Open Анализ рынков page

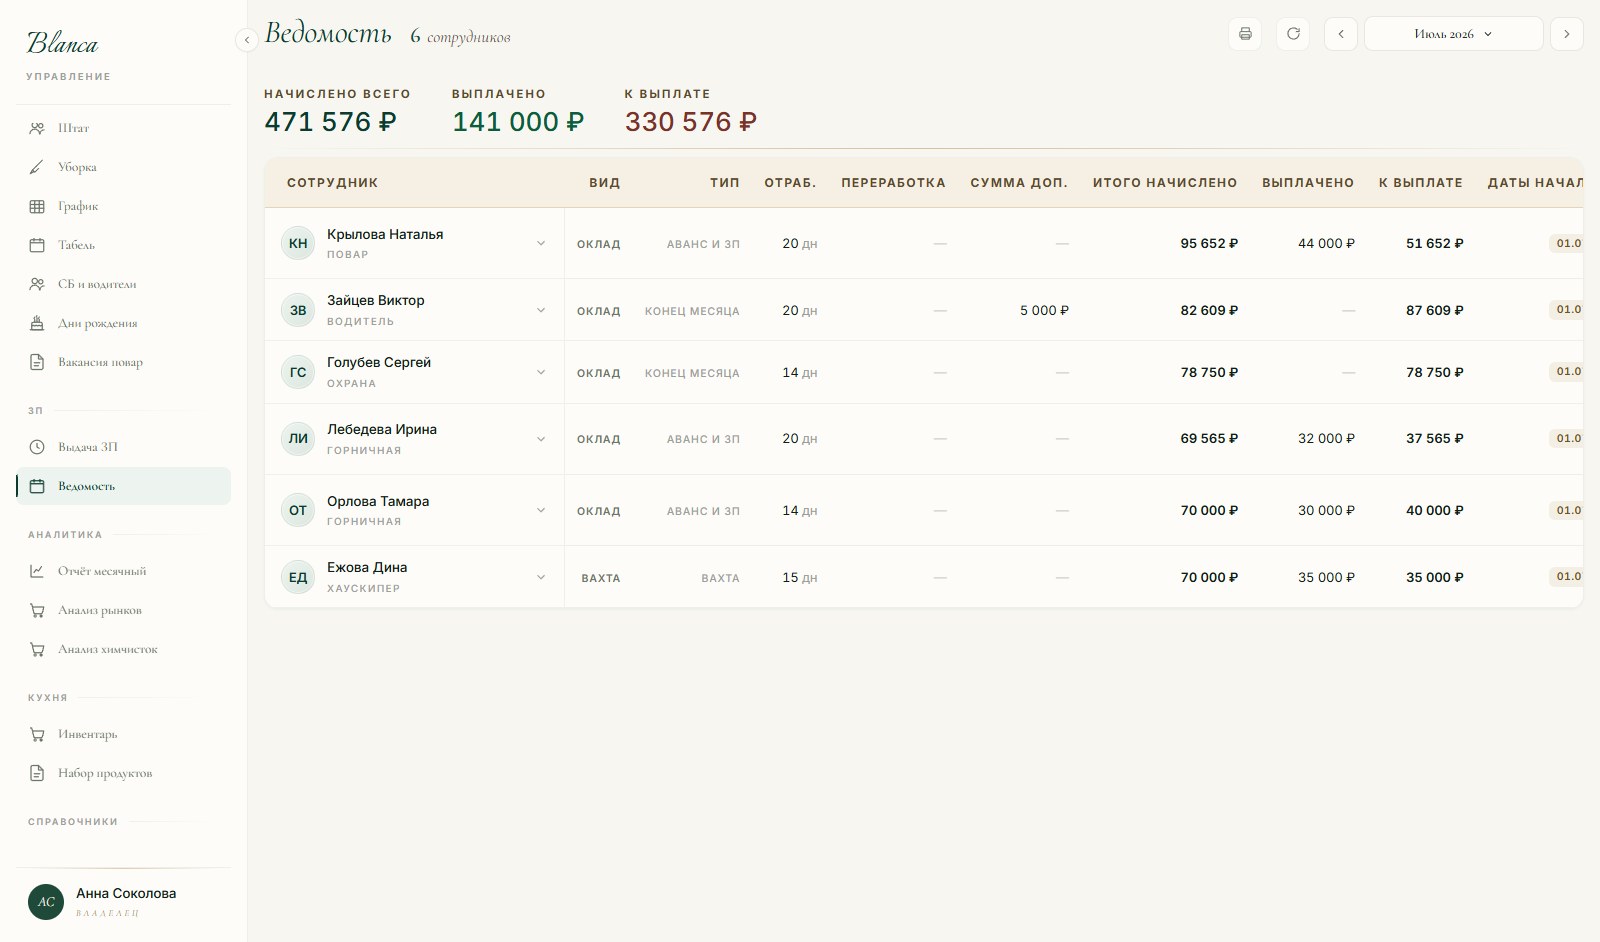pyautogui.click(x=123, y=610)
